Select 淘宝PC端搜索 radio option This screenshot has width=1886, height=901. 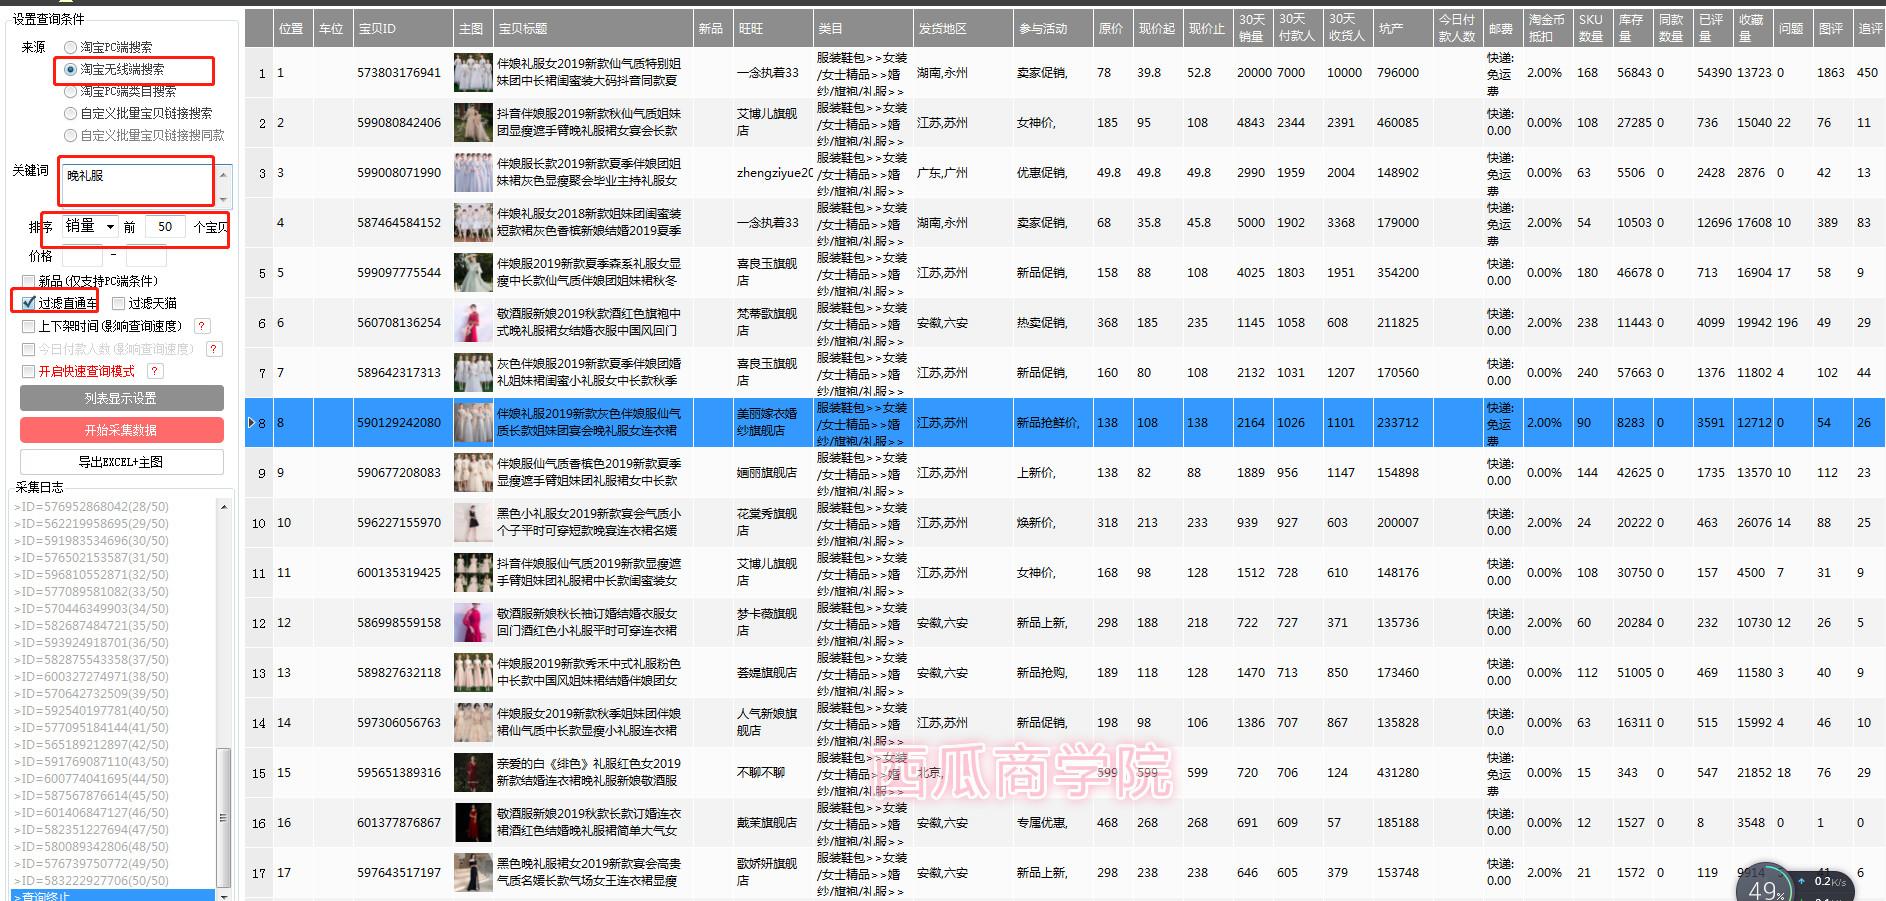click(70, 47)
